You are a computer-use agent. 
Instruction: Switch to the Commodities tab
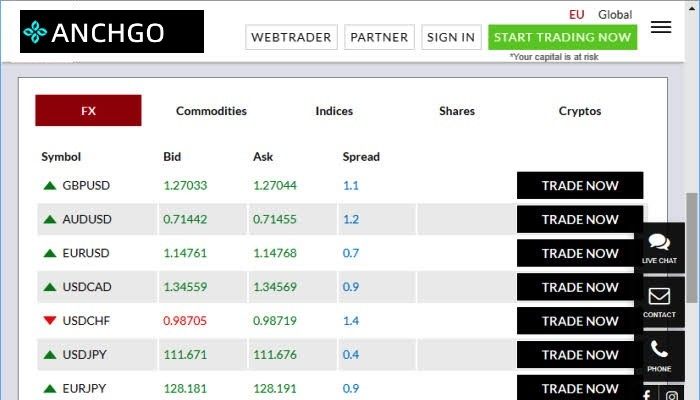(x=211, y=111)
